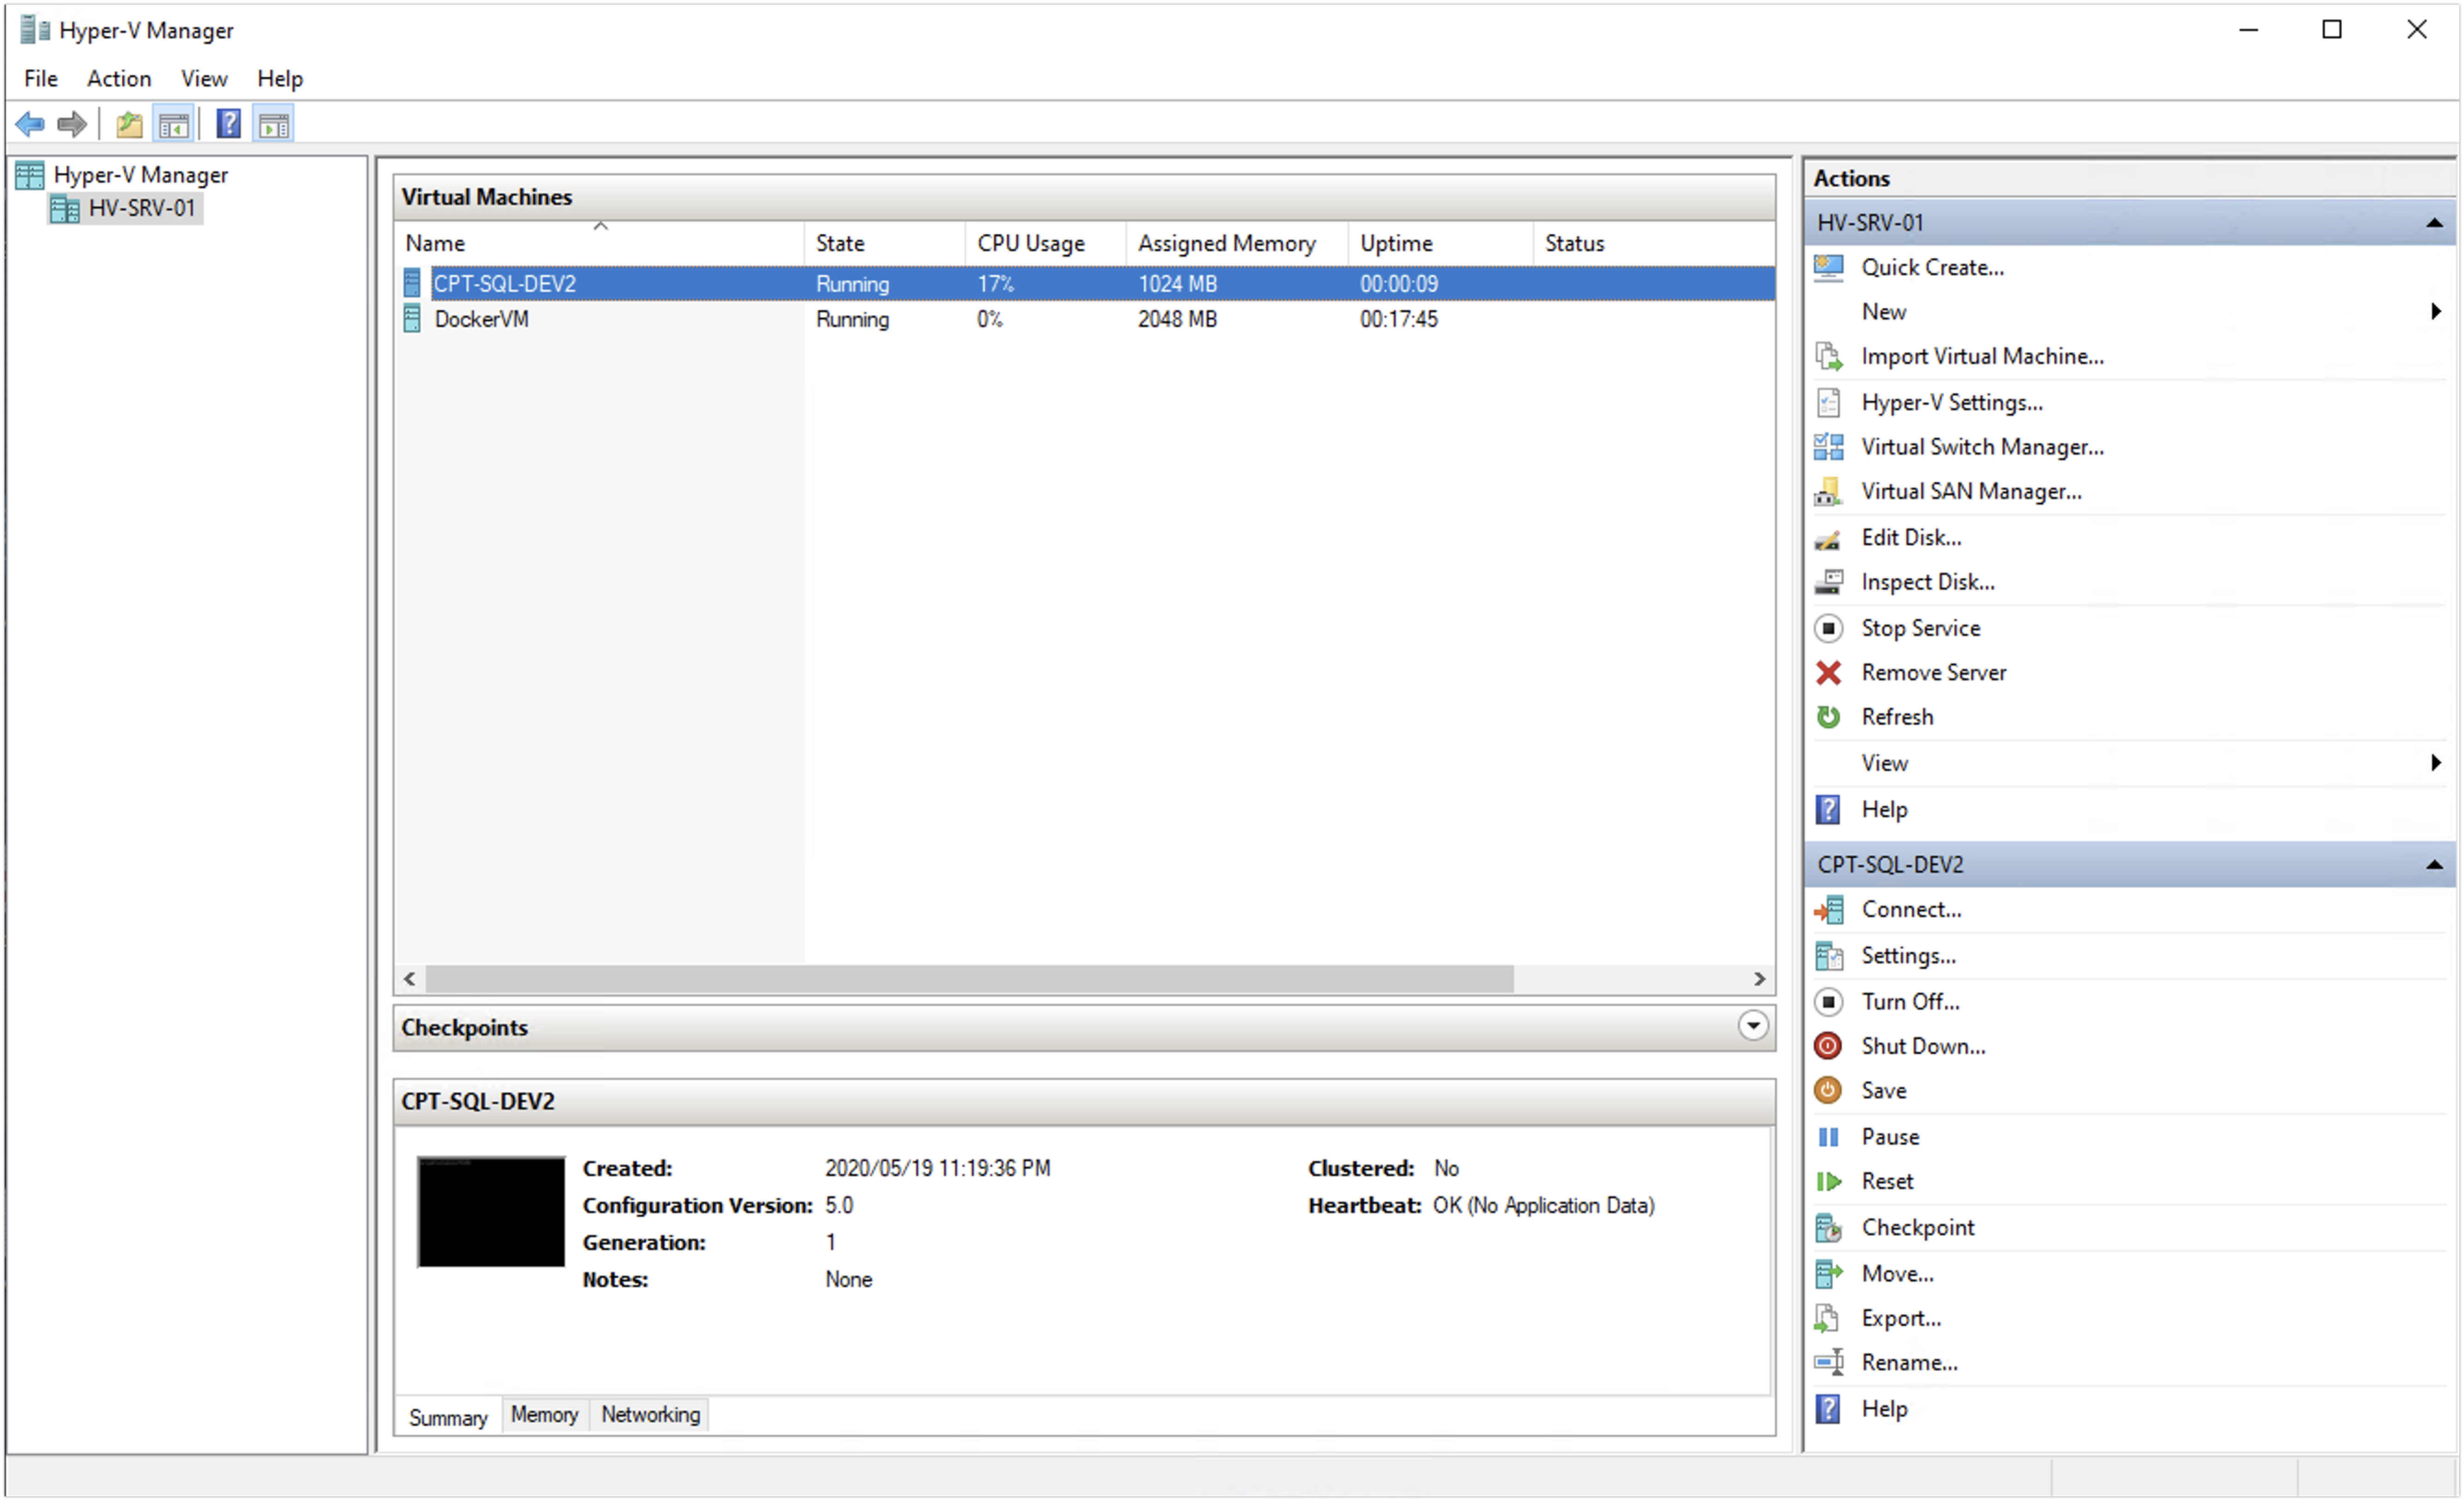Screen dimensions: 2464x1501
Task: Open the View menu in menu bar
Action: coord(204,78)
